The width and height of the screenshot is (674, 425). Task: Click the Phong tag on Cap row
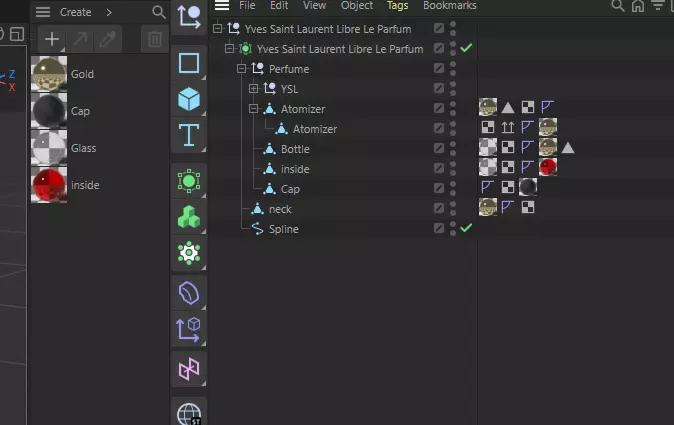[487, 187]
